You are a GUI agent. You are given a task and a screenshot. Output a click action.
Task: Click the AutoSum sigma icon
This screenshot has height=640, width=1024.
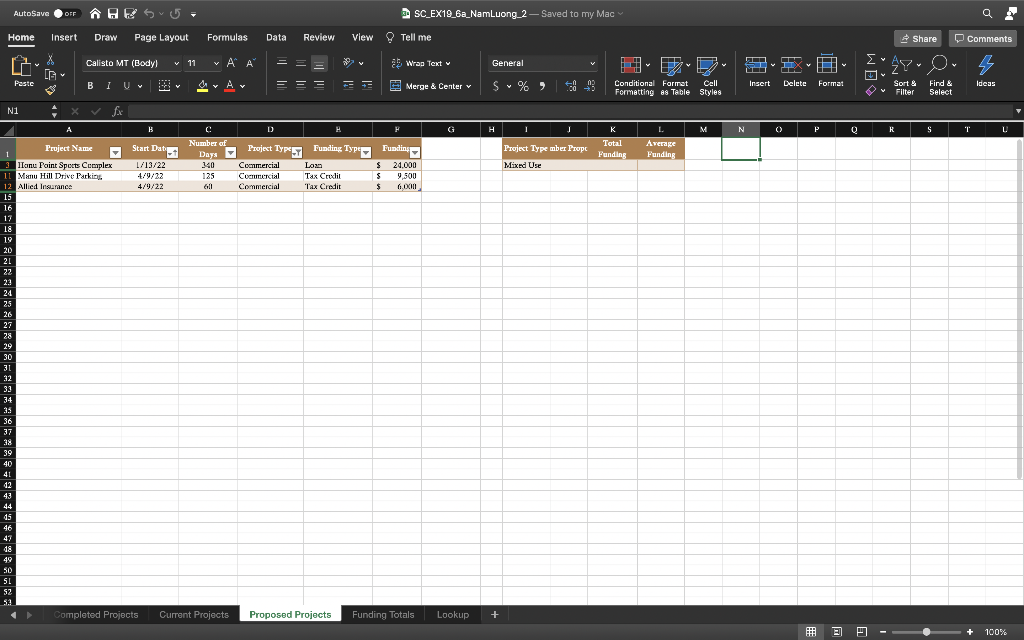pos(869,62)
